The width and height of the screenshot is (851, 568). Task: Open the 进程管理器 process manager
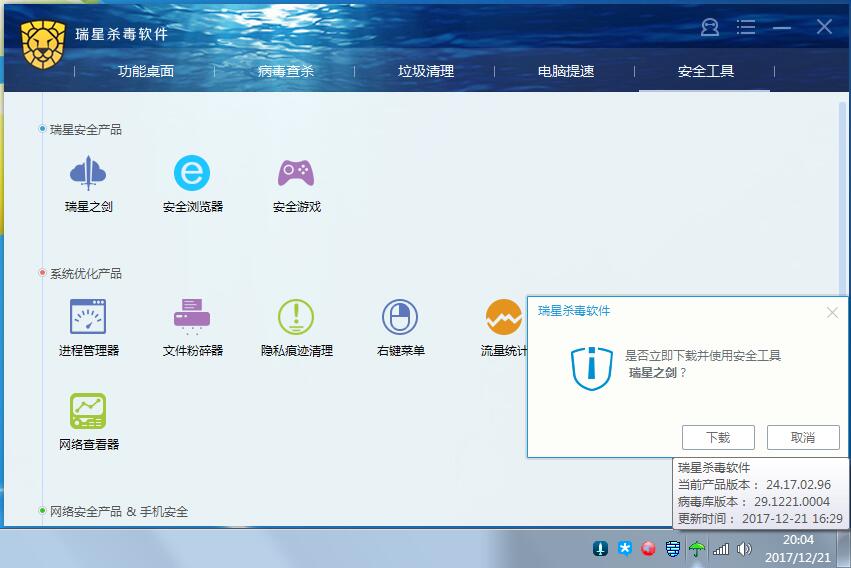click(x=88, y=316)
